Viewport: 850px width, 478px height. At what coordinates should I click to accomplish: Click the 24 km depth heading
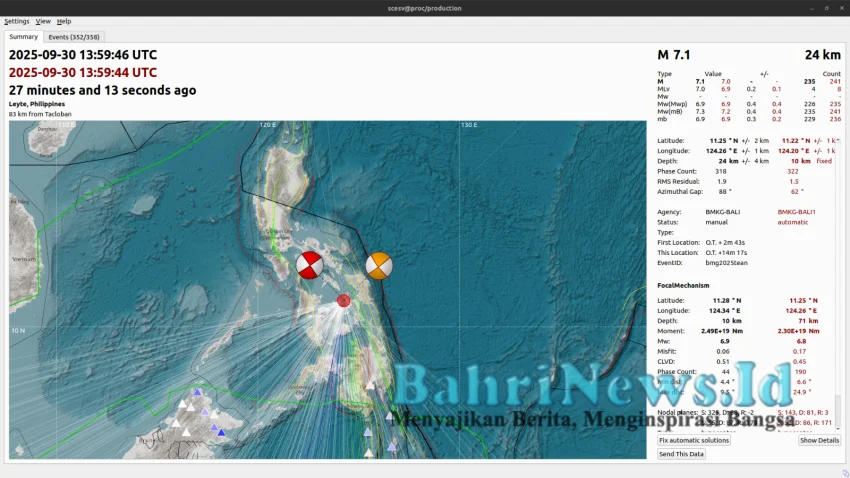[x=822, y=55]
